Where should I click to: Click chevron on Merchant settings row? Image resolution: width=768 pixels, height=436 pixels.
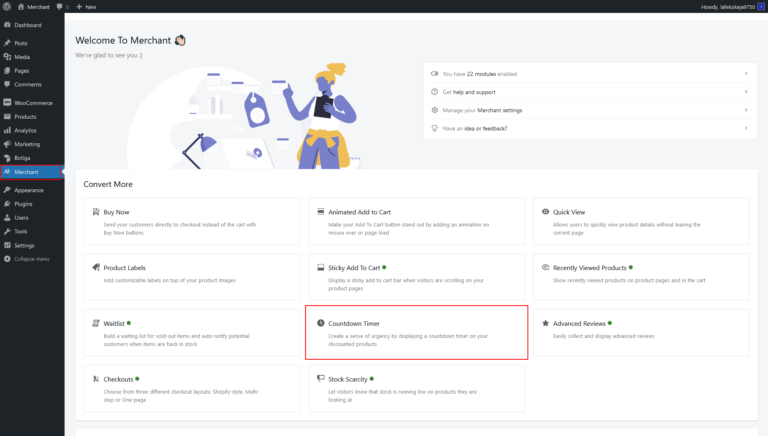coord(746,110)
